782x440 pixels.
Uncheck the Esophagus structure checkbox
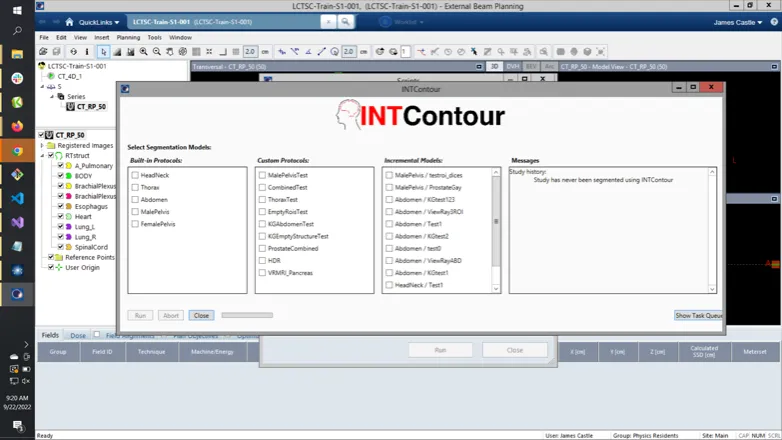point(61,206)
